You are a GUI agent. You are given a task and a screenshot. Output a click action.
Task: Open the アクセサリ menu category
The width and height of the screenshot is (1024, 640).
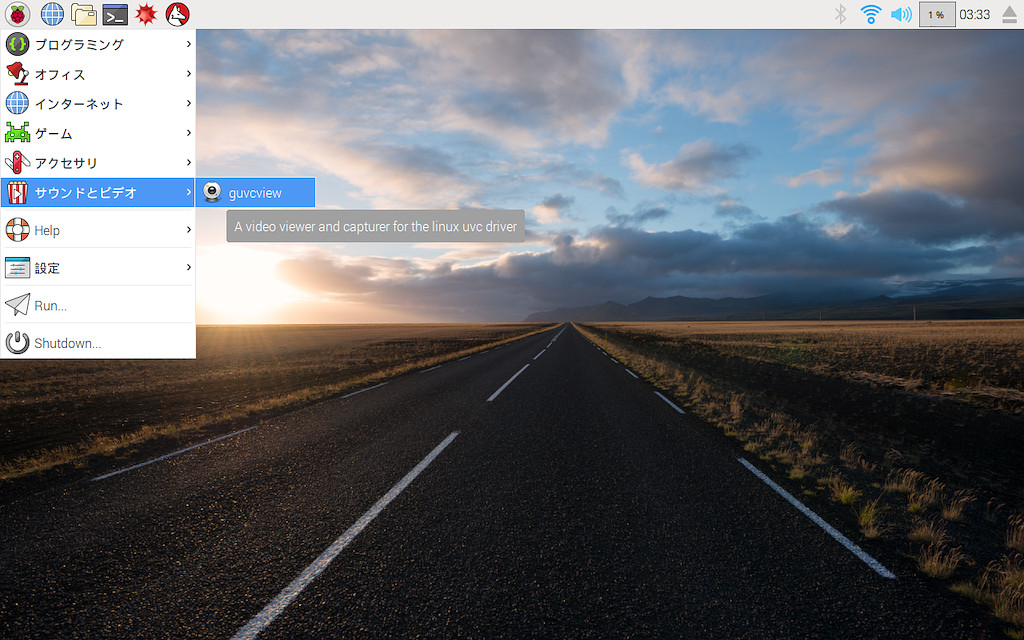coord(98,162)
